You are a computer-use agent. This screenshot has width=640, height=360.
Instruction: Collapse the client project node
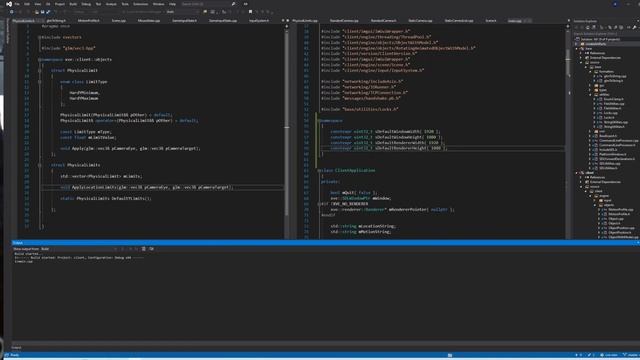click(x=577, y=173)
